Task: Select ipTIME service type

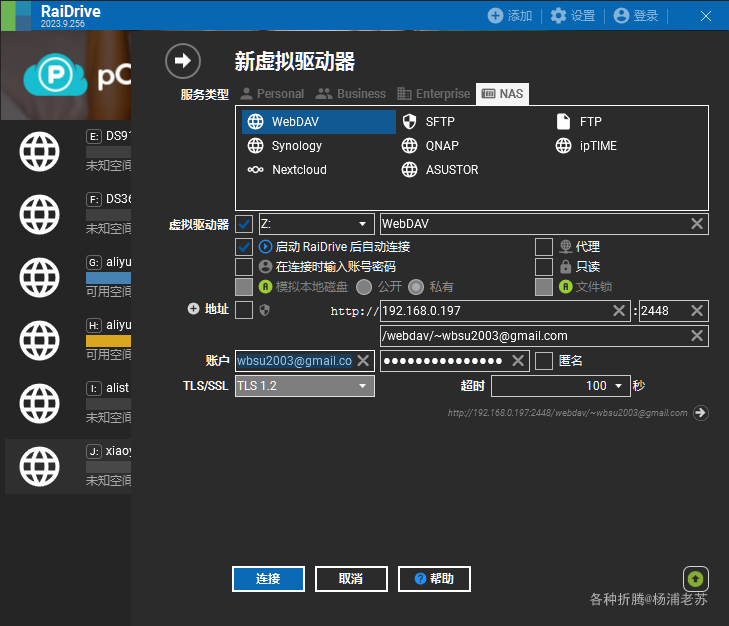Action: pyautogui.click(x=586, y=146)
